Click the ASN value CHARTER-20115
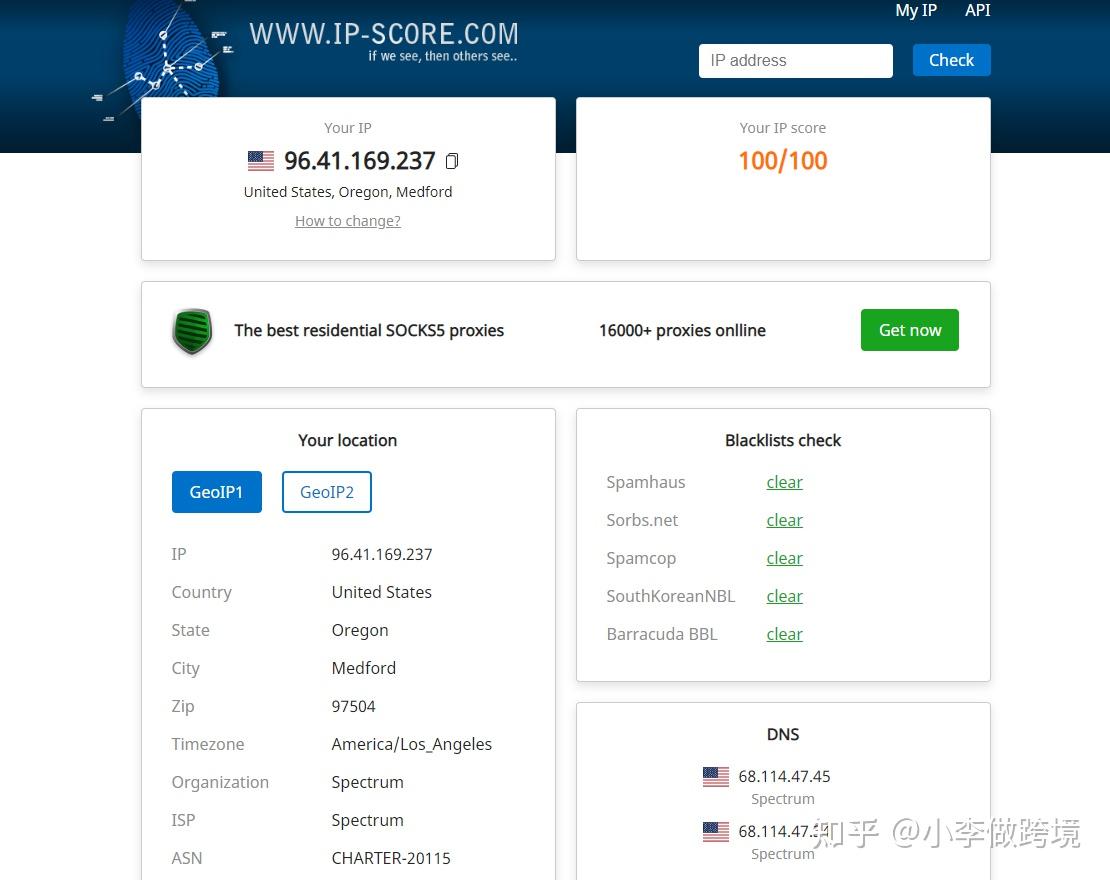This screenshot has height=880, width=1110. tap(391, 859)
